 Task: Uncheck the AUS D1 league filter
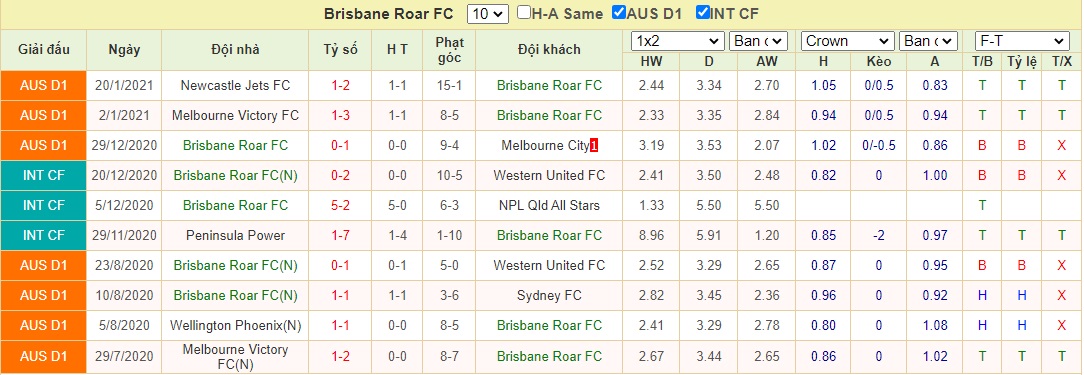pos(619,12)
